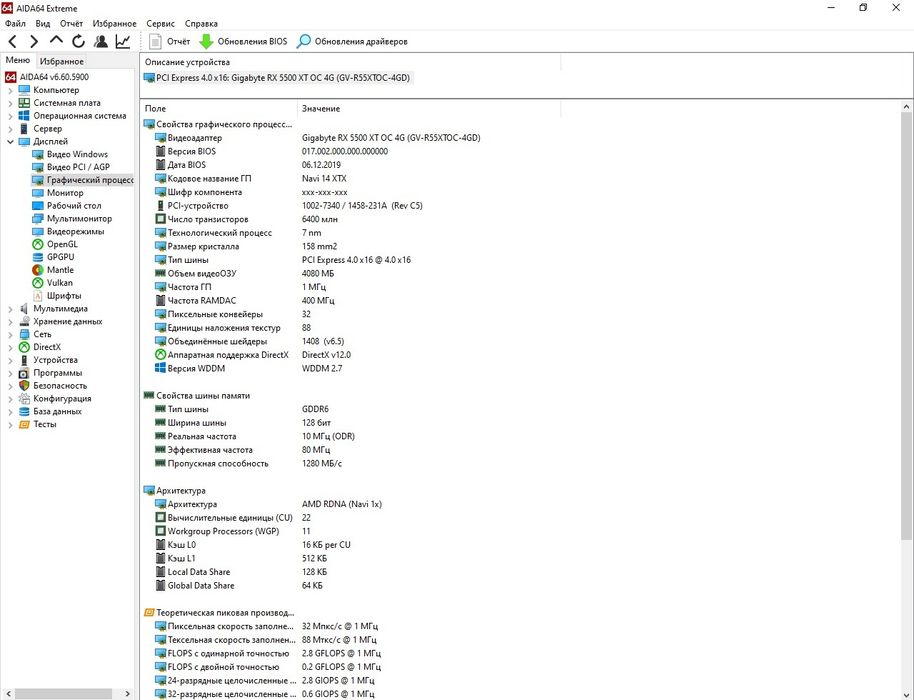Image resolution: width=914 pixels, height=700 pixels.
Task: Open the graph chart toolbar icon
Action: click(123, 41)
